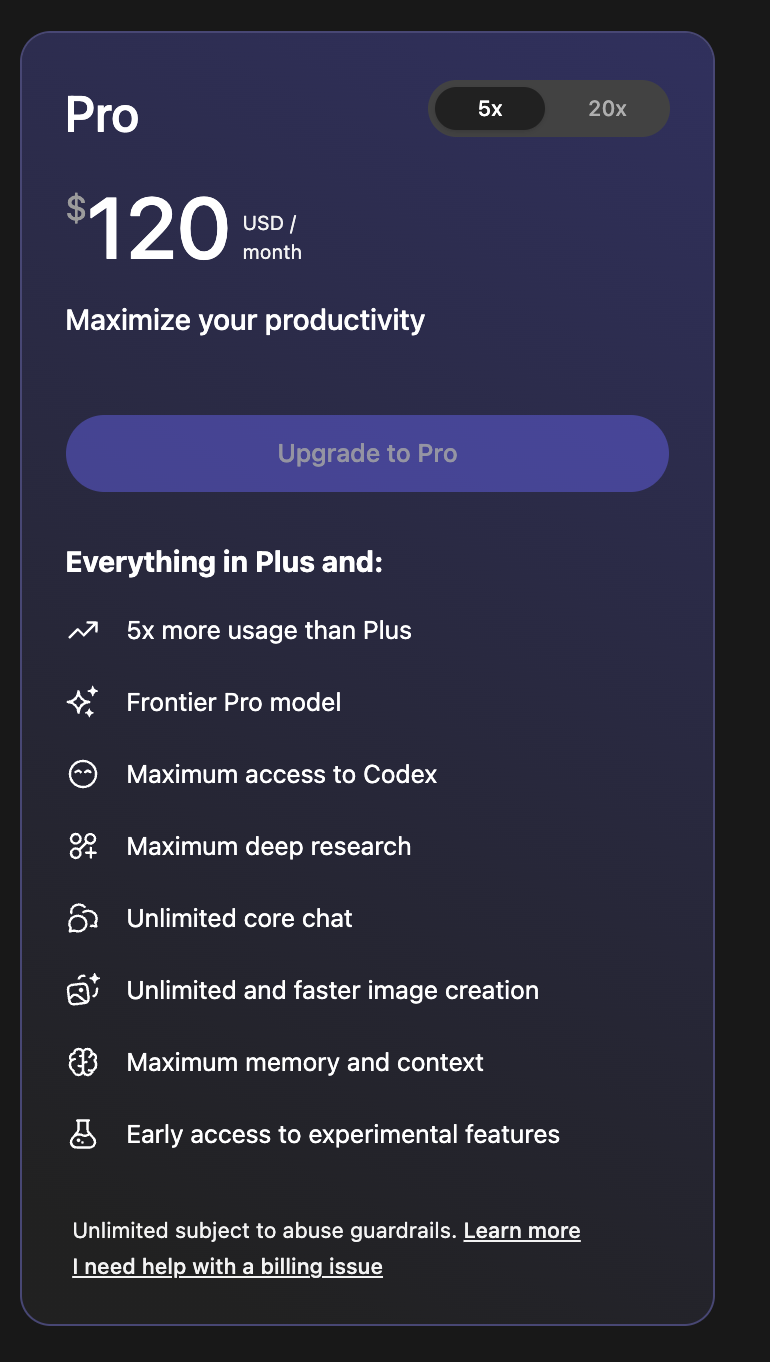Click the image creation icon
Image resolution: width=770 pixels, height=1362 pixels.
point(83,990)
